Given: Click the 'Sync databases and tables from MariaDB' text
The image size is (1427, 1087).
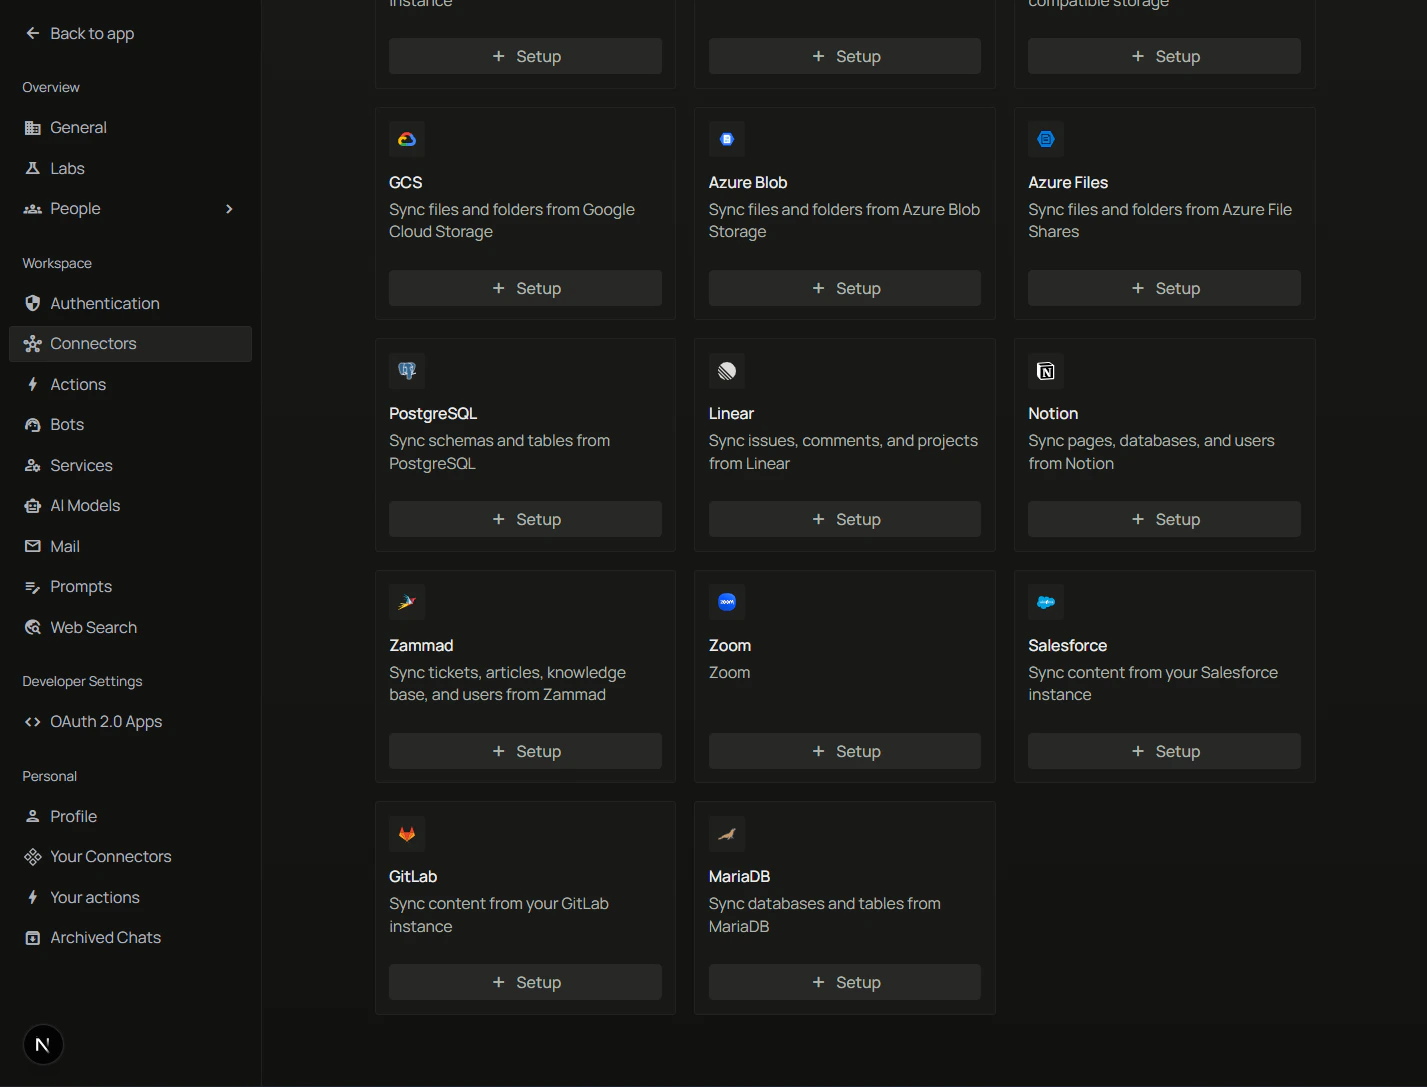Looking at the screenshot, I should [825, 915].
